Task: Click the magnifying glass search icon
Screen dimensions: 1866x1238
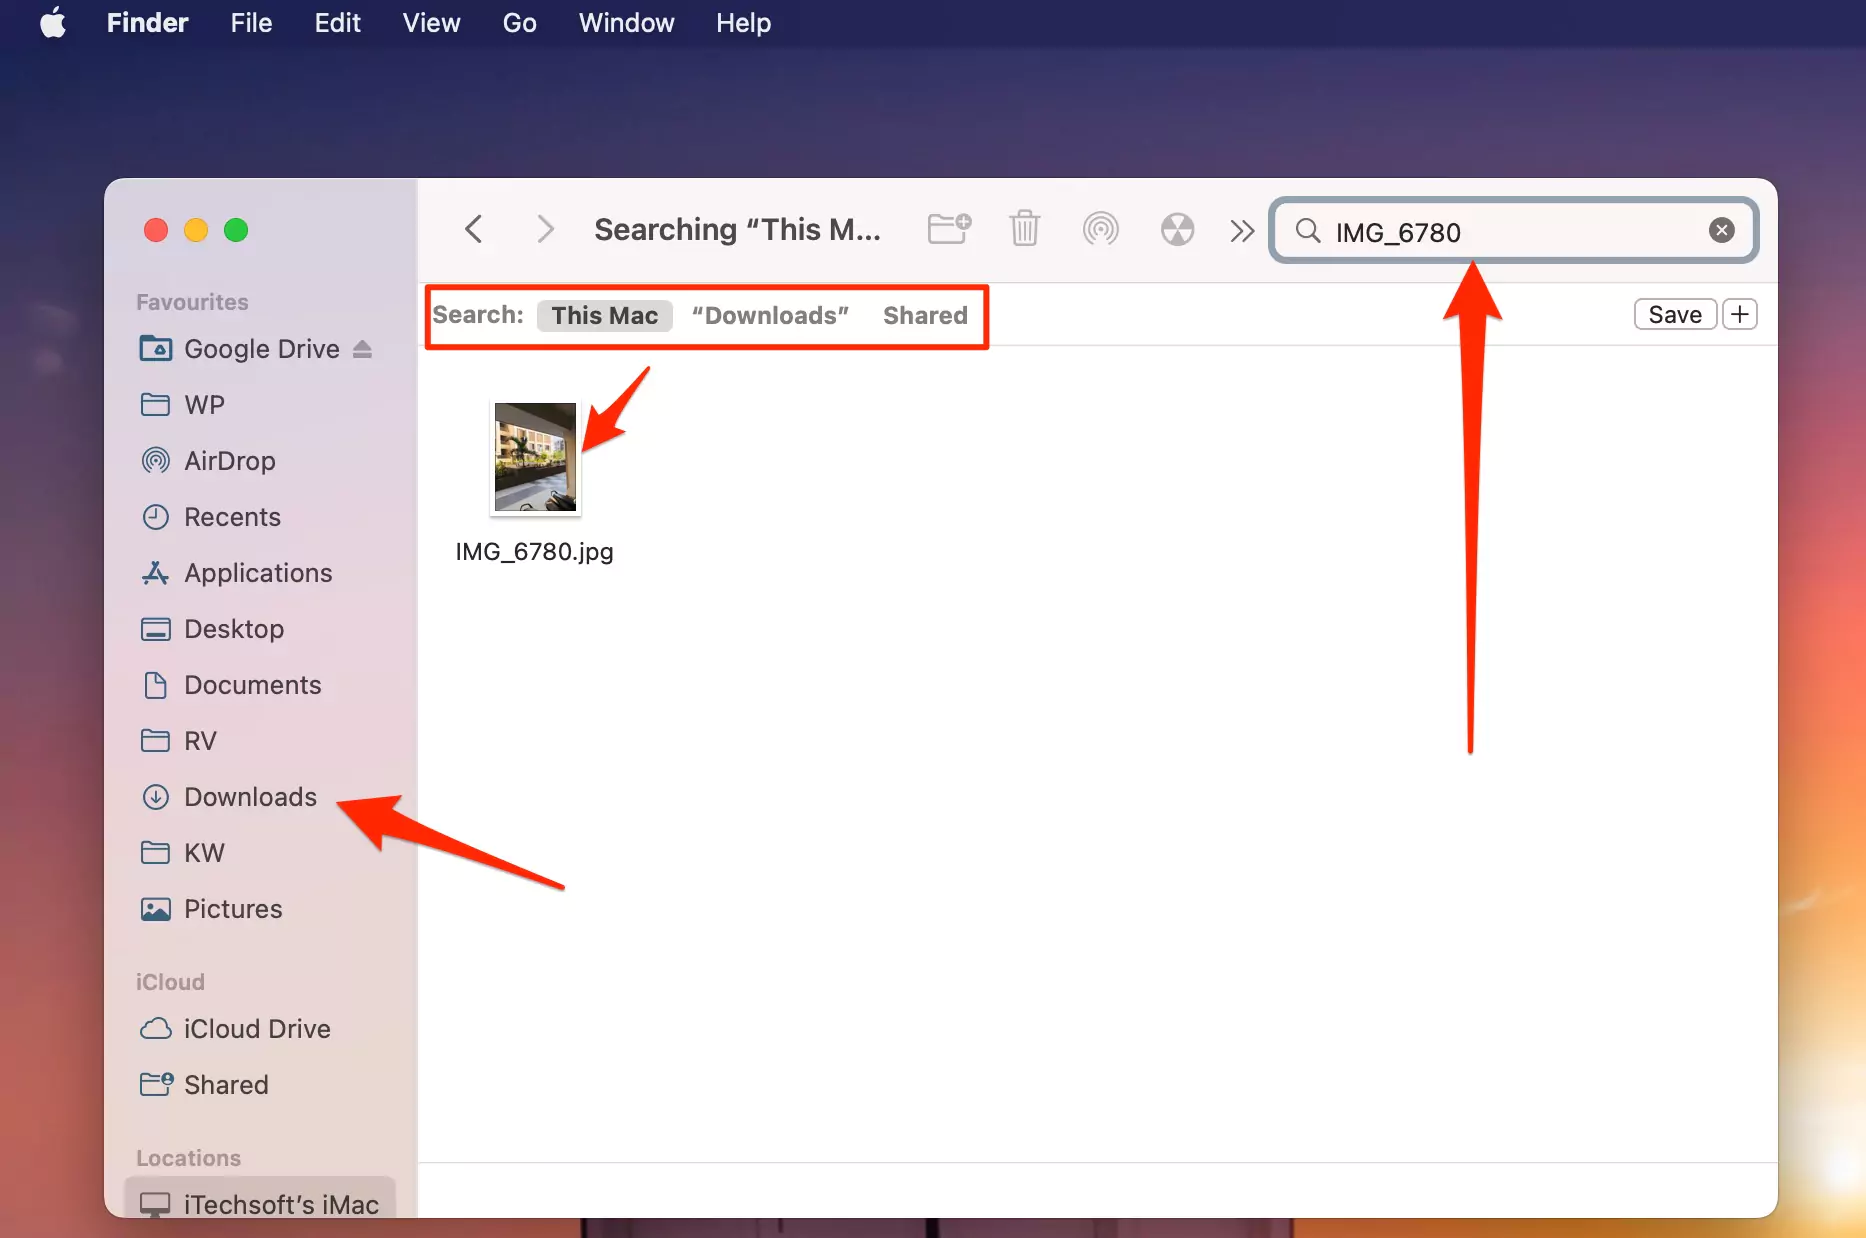Action: pyautogui.click(x=1307, y=231)
